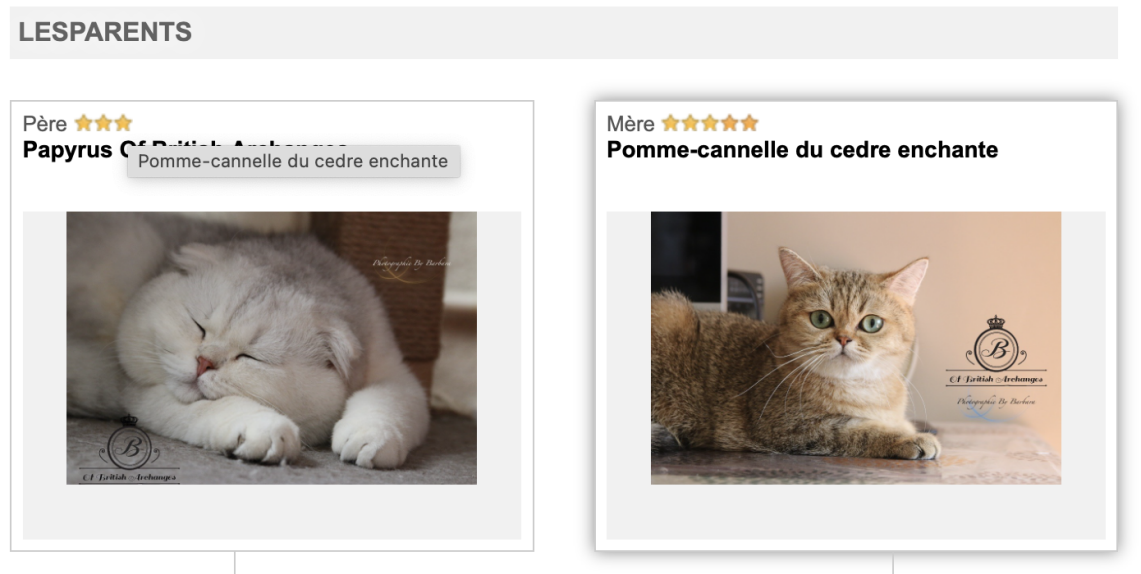Click the Mère label
This screenshot has height=574, width=1141.
630,124
